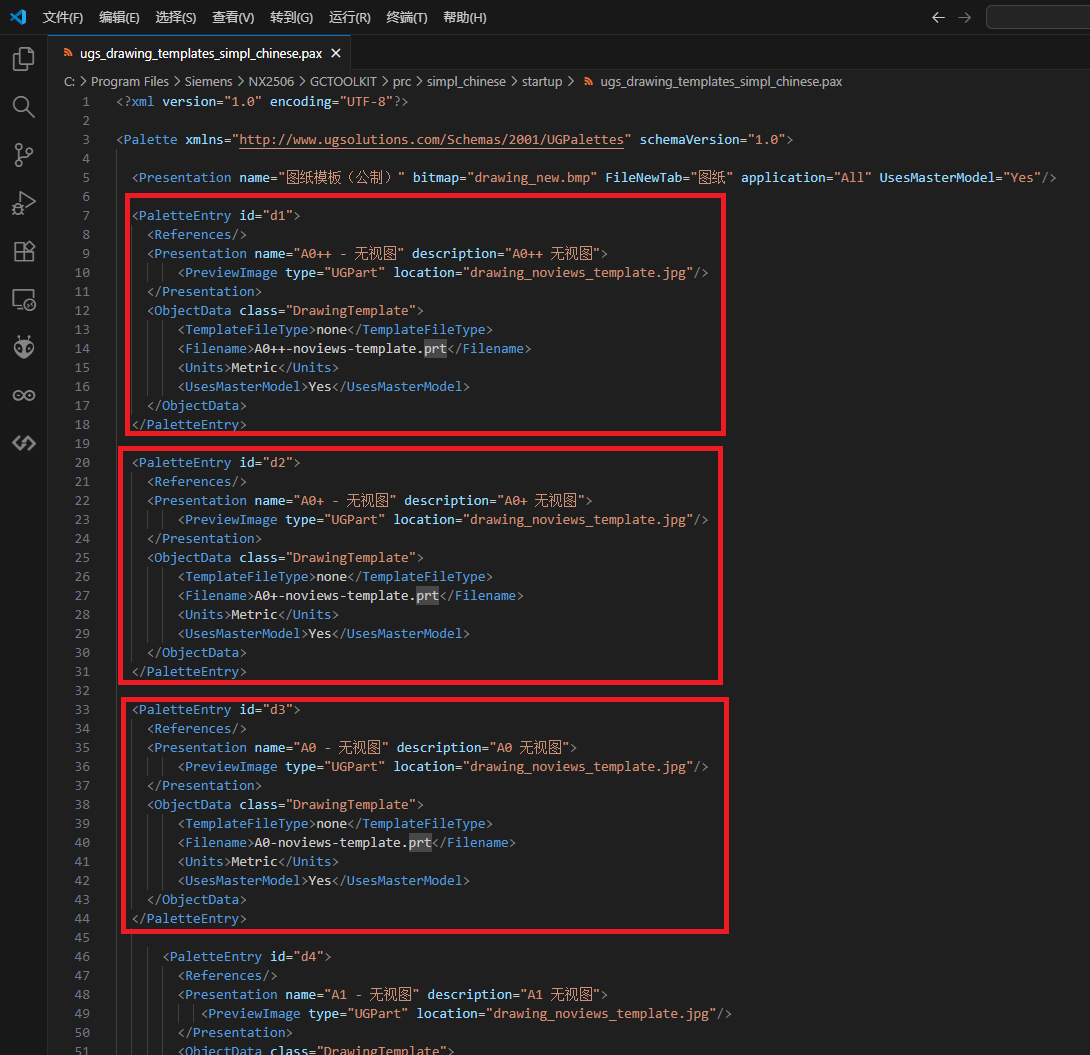
Task: Open the Search view in sidebar
Action: pos(23,107)
